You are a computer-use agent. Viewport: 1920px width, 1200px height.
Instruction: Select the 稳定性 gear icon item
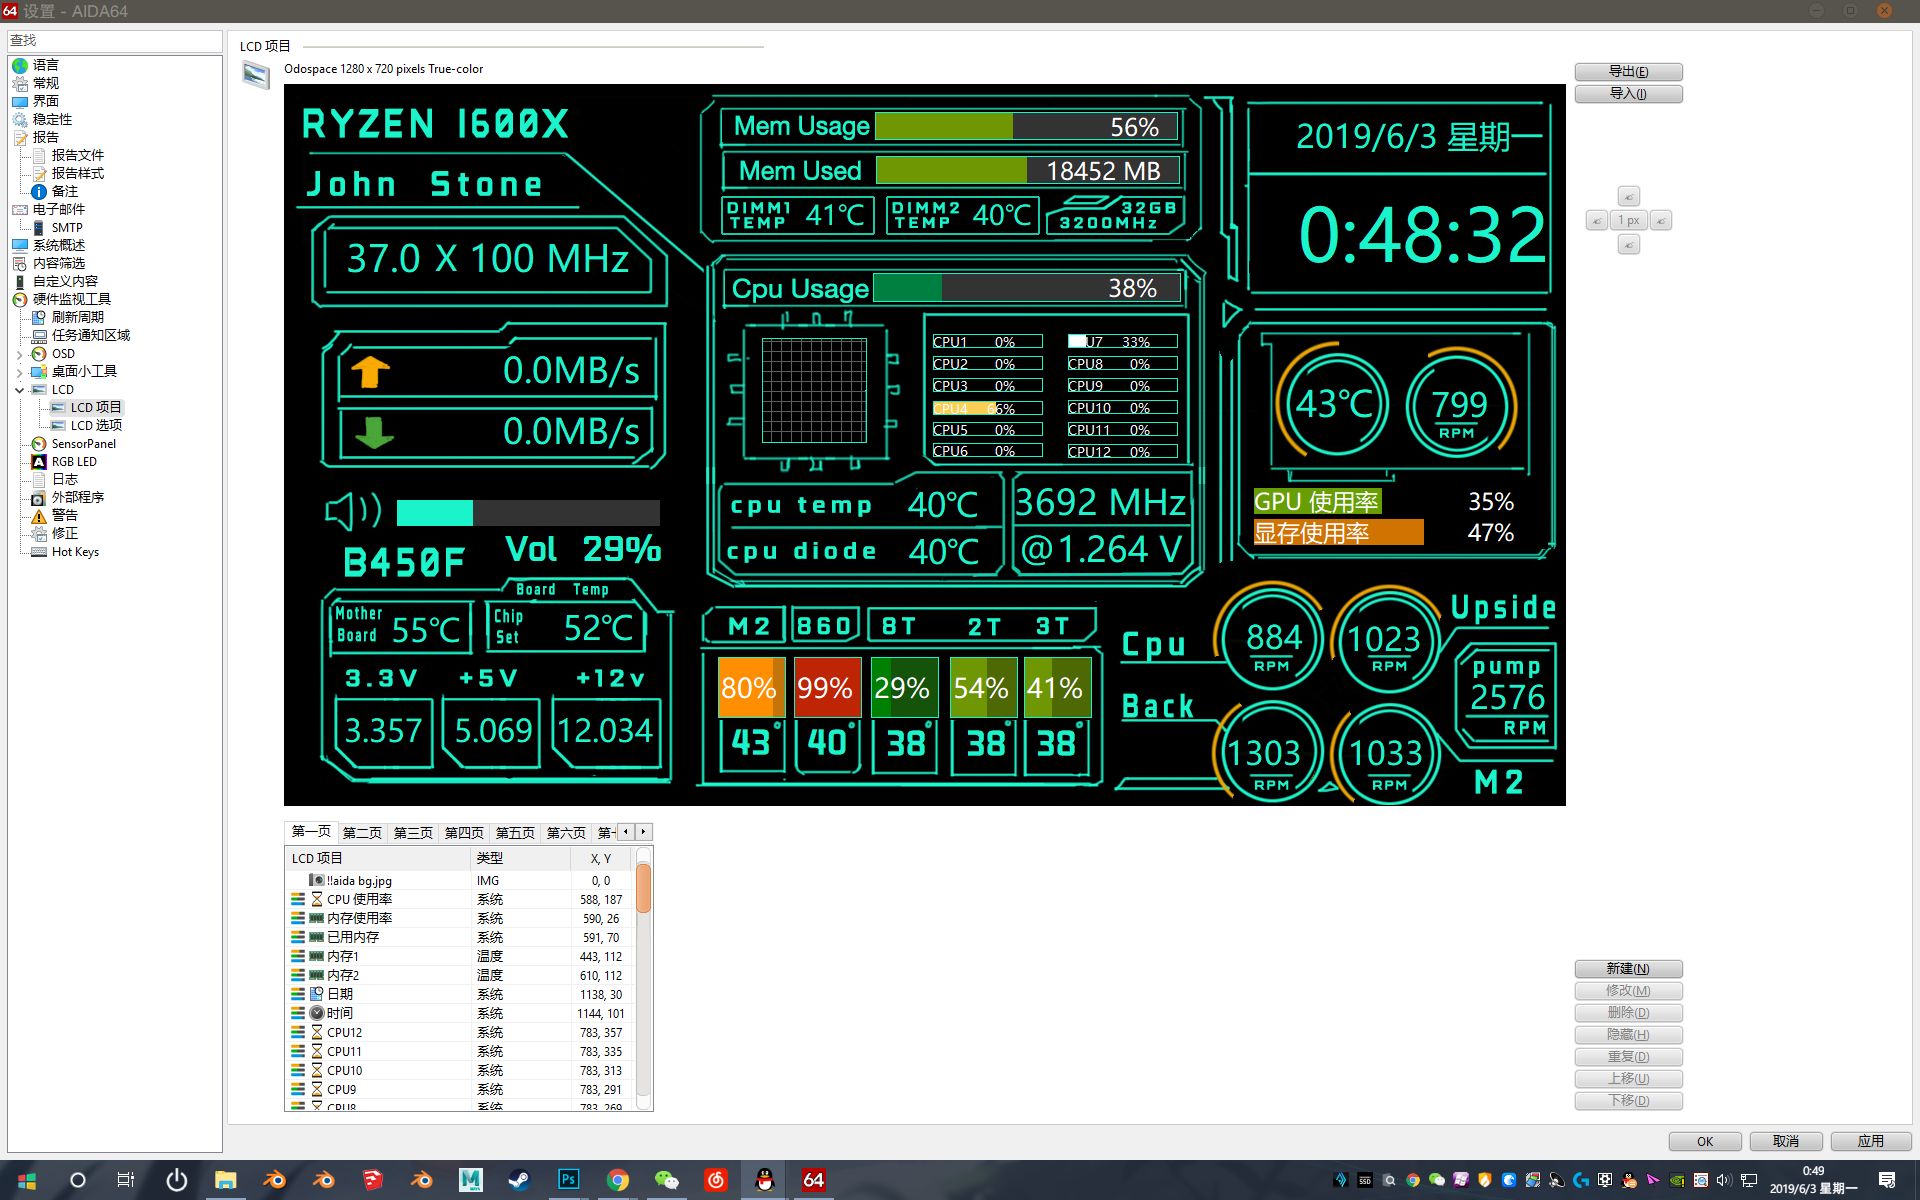point(20,119)
